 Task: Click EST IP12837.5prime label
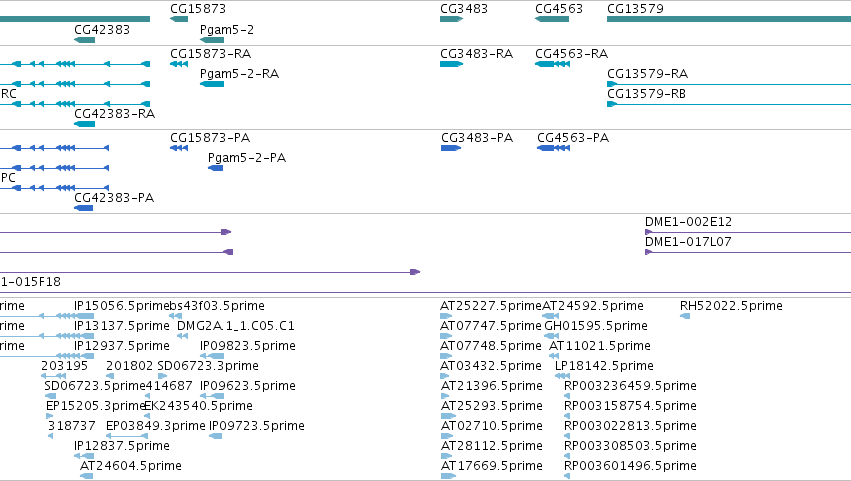pos(122,446)
